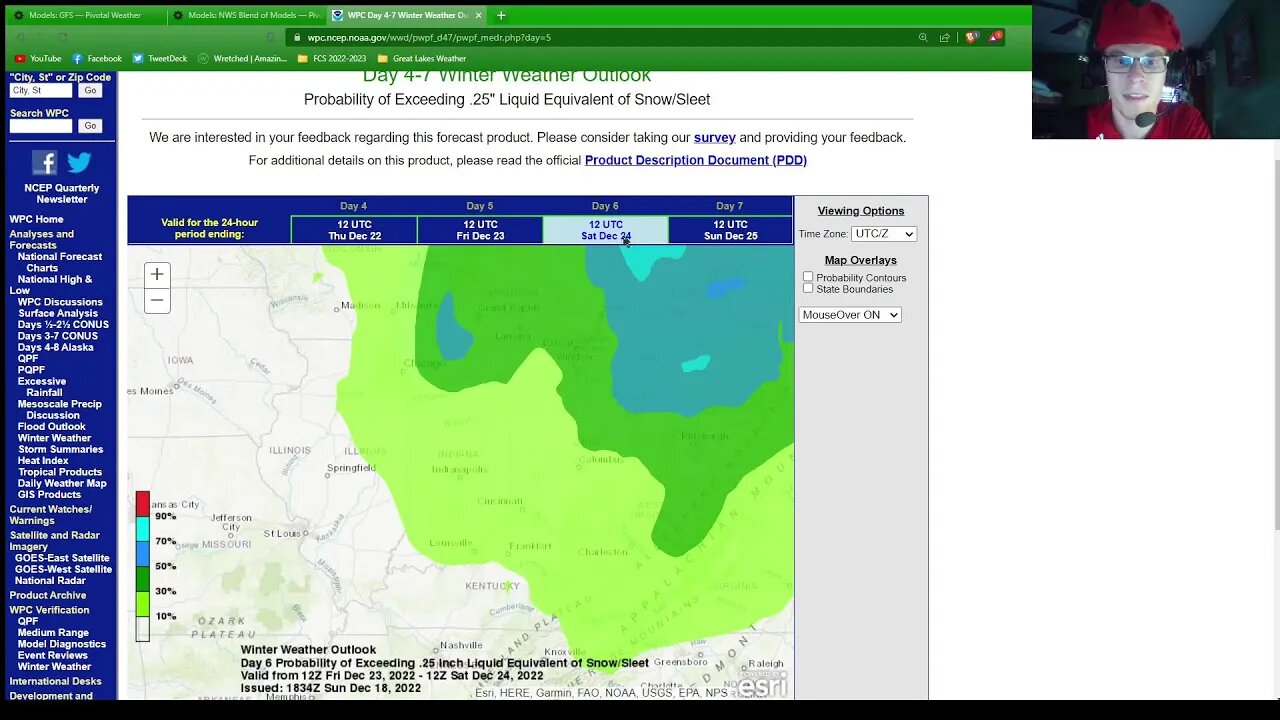Switch to Models: GFS Pivotal Weather tab
Screen dimensions: 1280x720
84,15
